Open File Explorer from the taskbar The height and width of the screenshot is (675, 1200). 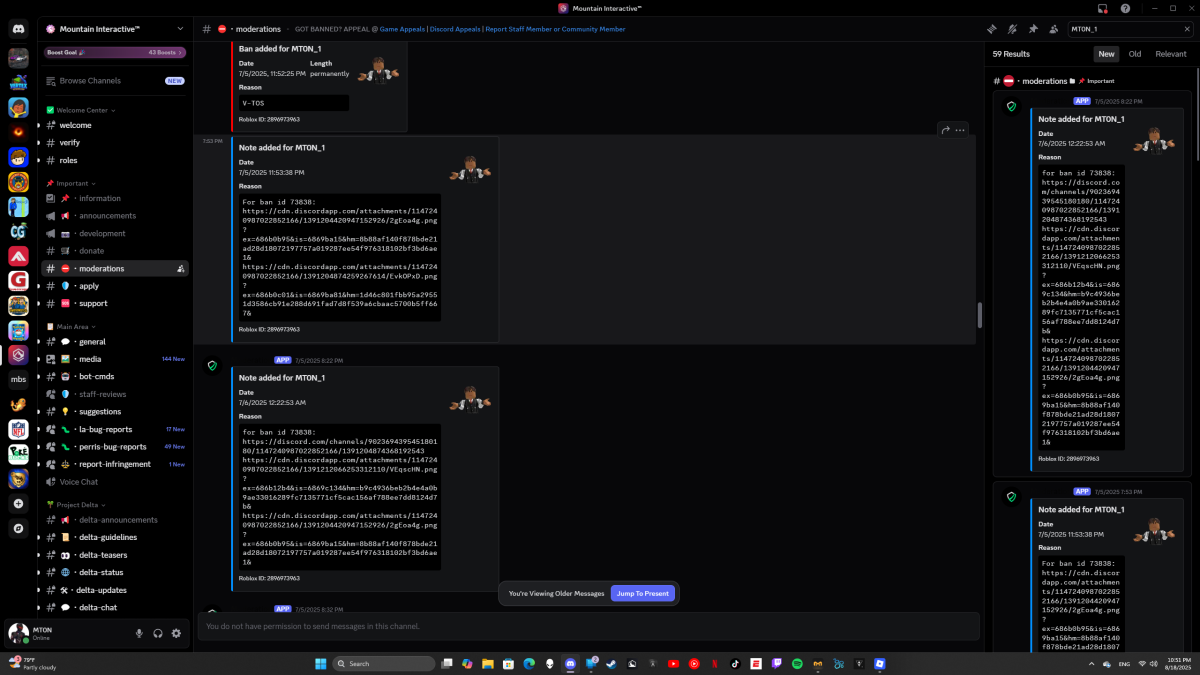coord(488,663)
